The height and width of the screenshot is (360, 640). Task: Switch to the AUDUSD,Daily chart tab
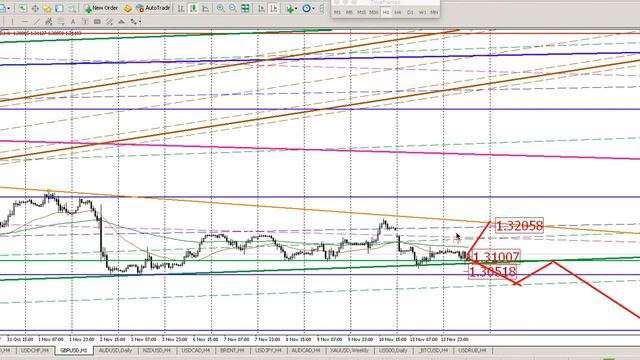coord(116,350)
